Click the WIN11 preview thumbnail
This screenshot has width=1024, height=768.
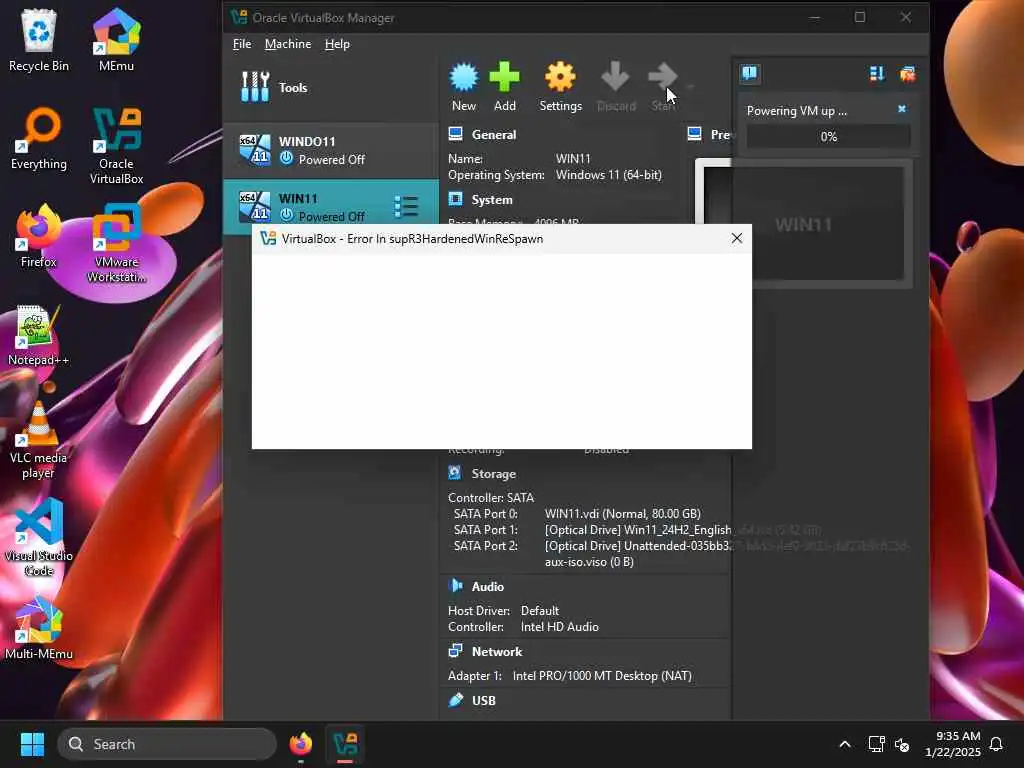click(x=803, y=223)
